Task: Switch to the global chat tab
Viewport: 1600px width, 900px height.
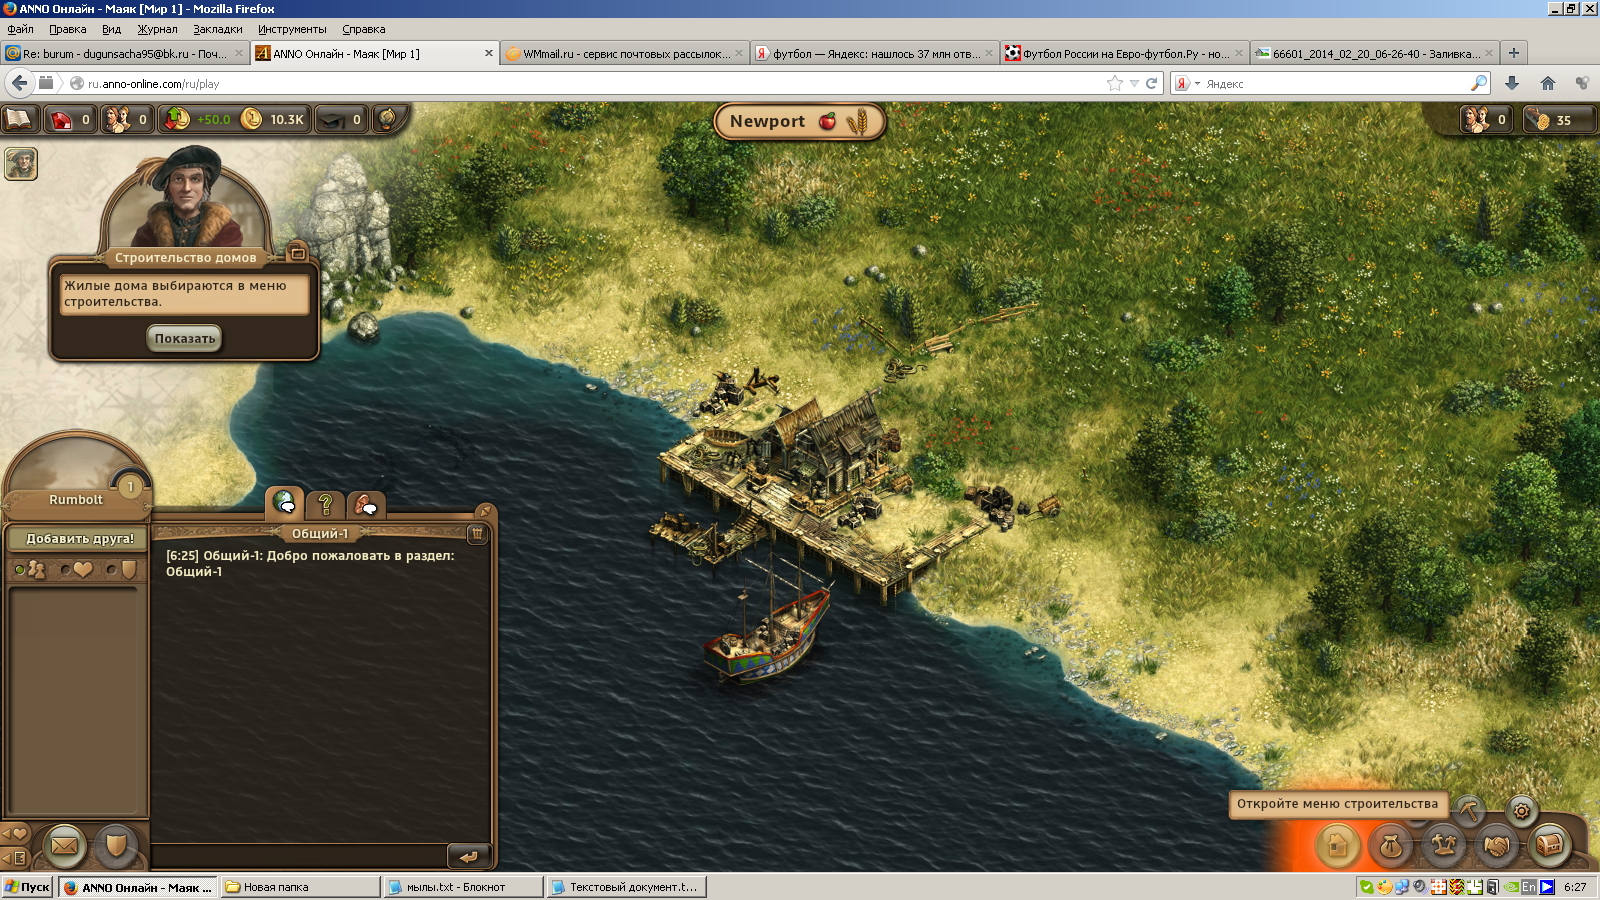Action: tap(285, 502)
